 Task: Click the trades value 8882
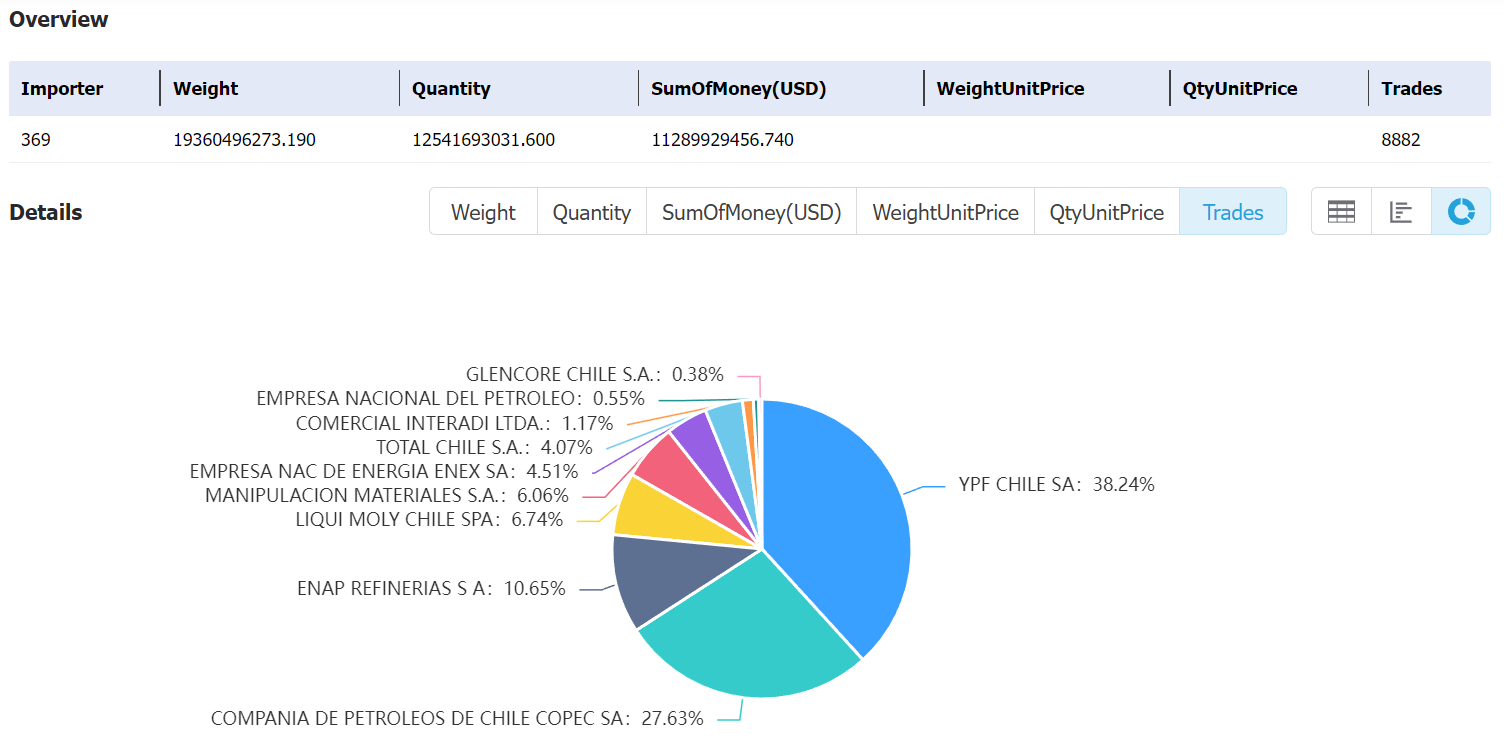click(x=1400, y=140)
